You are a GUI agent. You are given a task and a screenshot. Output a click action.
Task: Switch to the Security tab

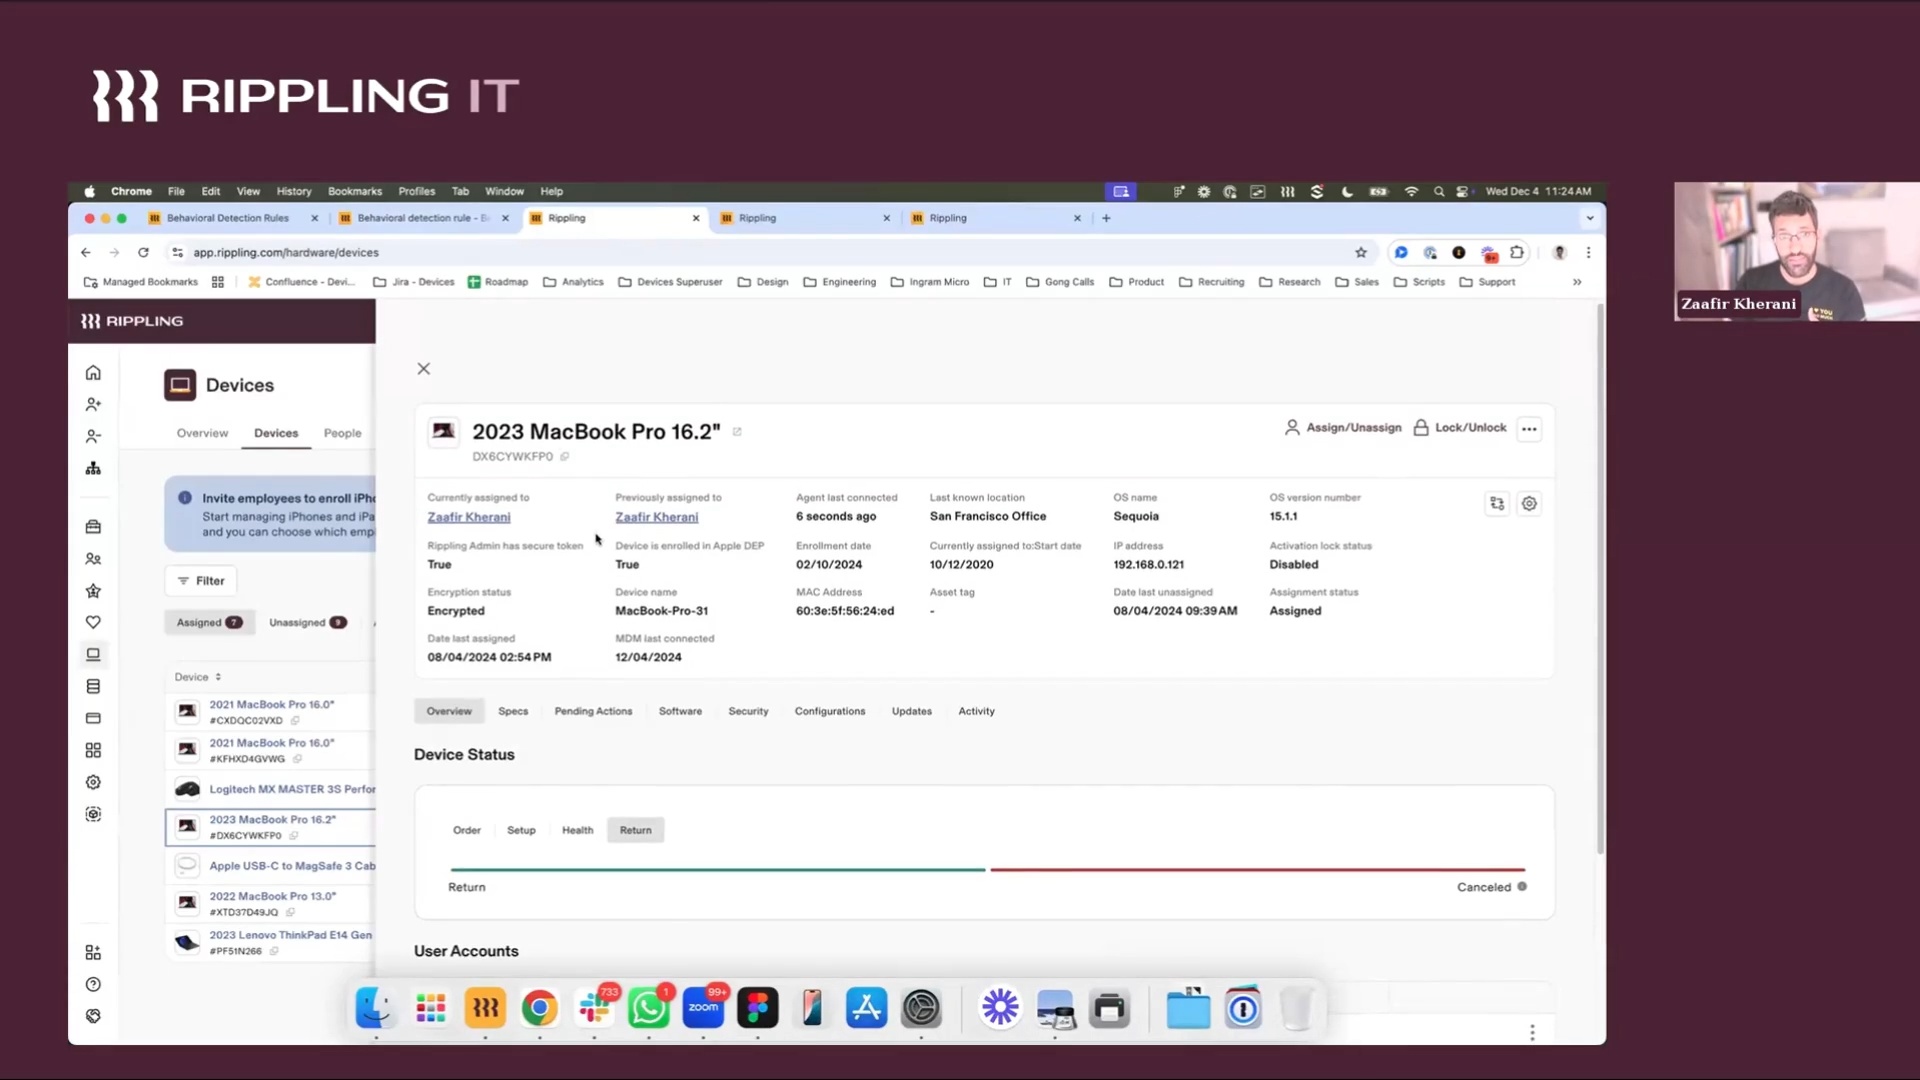pyautogui.click(x=748, y=711)
